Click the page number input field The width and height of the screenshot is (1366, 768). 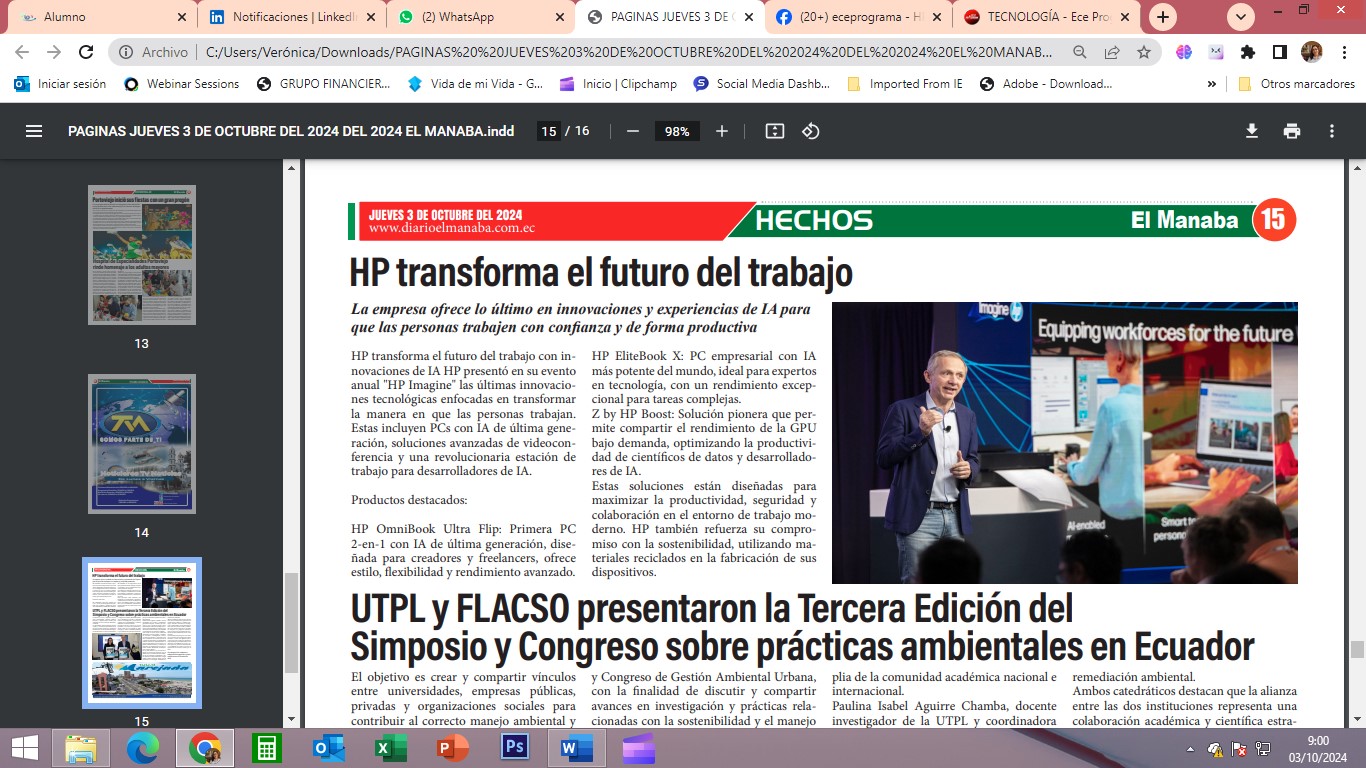pyautogui.click(x=548, y=131)
